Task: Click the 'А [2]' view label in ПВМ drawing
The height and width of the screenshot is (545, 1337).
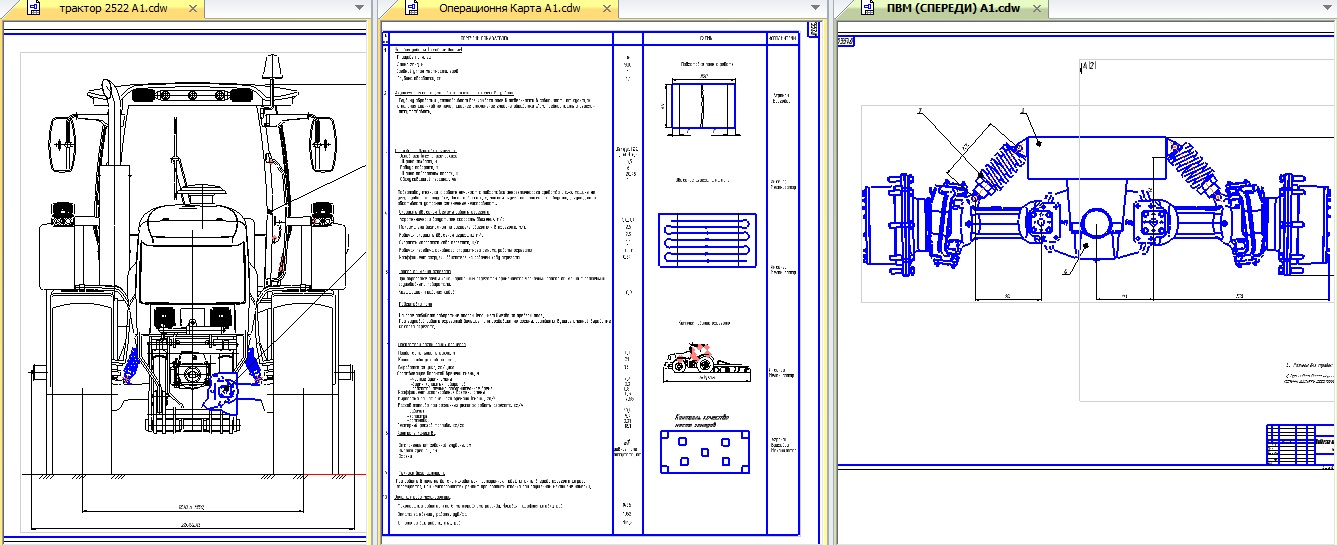Action: click(1089, 66)
